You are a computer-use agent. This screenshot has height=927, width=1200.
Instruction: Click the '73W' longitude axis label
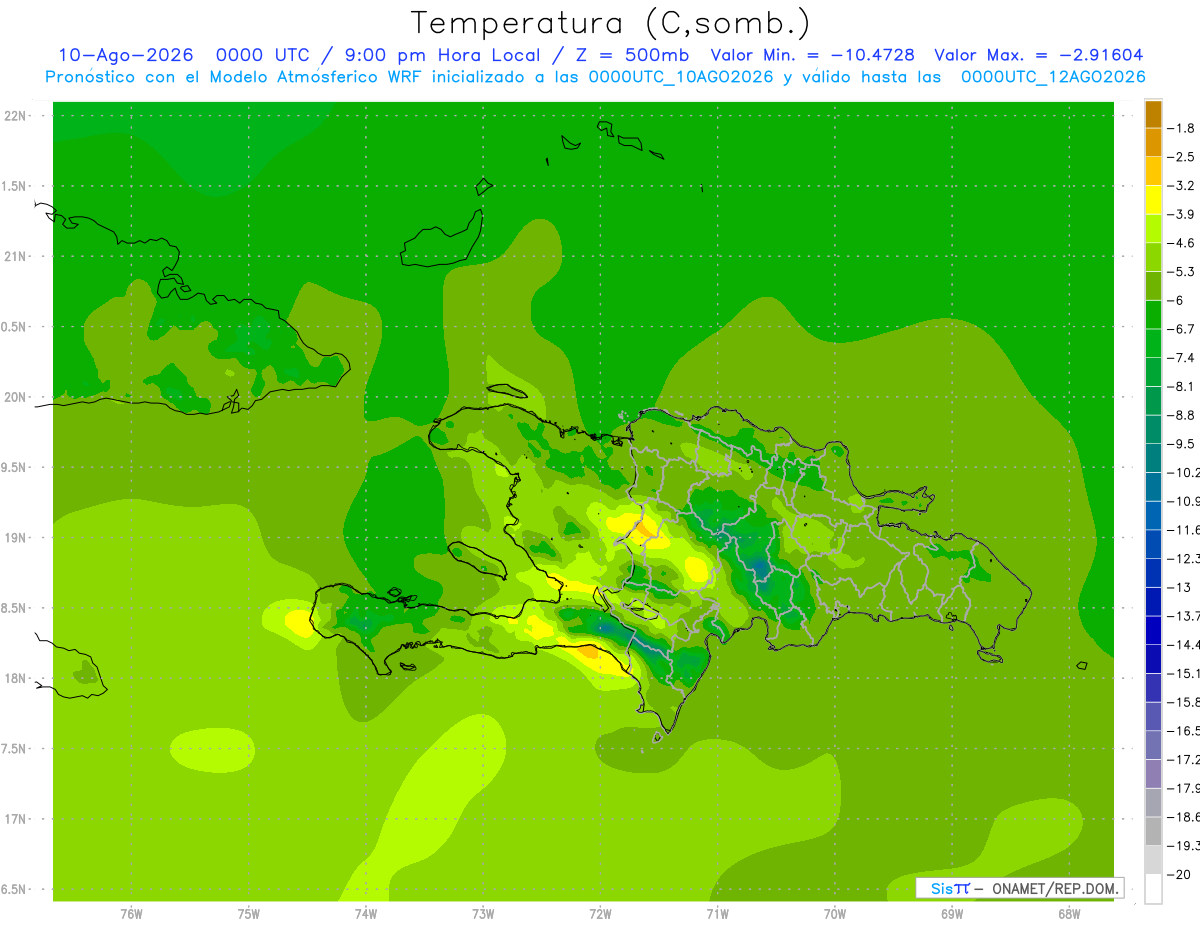[x=483, y=914]
